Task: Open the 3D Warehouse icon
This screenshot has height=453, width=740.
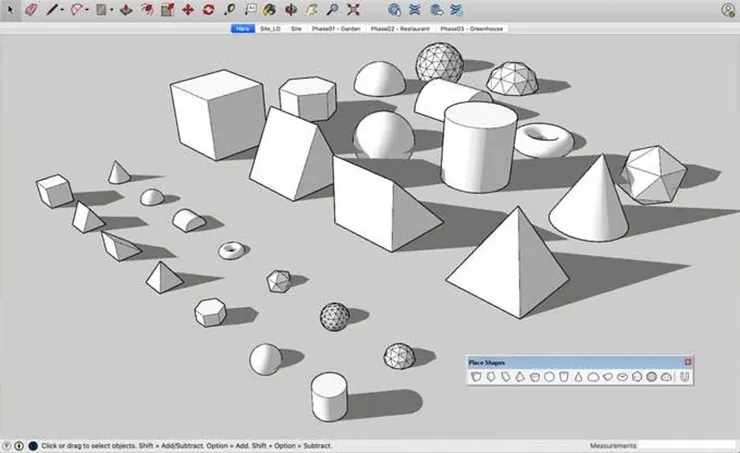Action: [394, 9]
